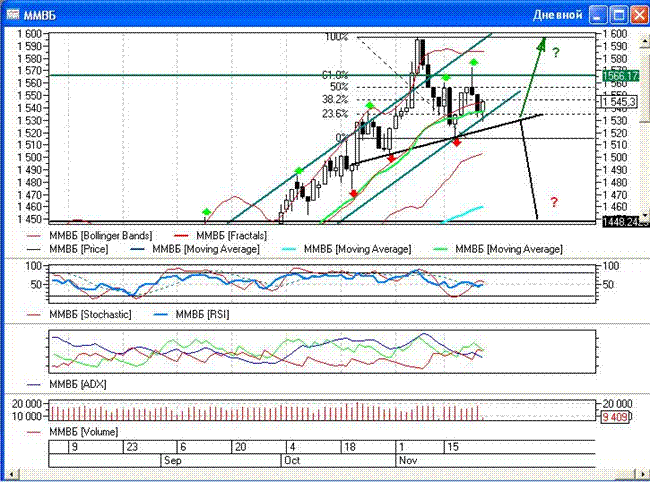Click the dark blue Moving Average legend entry
This screenshot has height=482, width=650.
point(195,249)
